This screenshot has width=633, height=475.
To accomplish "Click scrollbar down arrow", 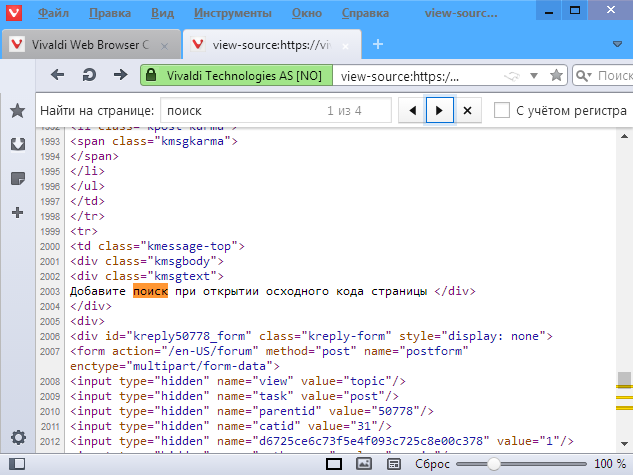I will 624,444.
